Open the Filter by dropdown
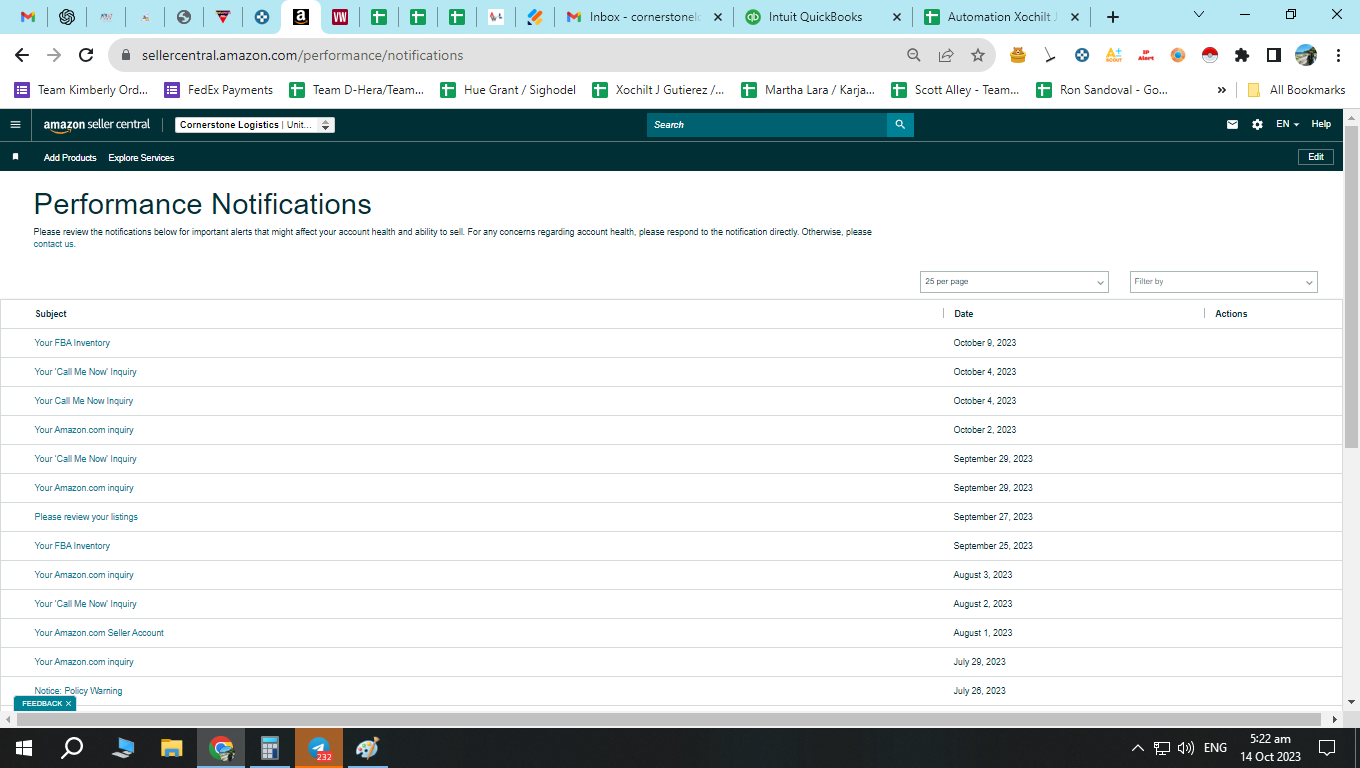This screenshot has height=768, width=1360. click(x=1224, y=282)
